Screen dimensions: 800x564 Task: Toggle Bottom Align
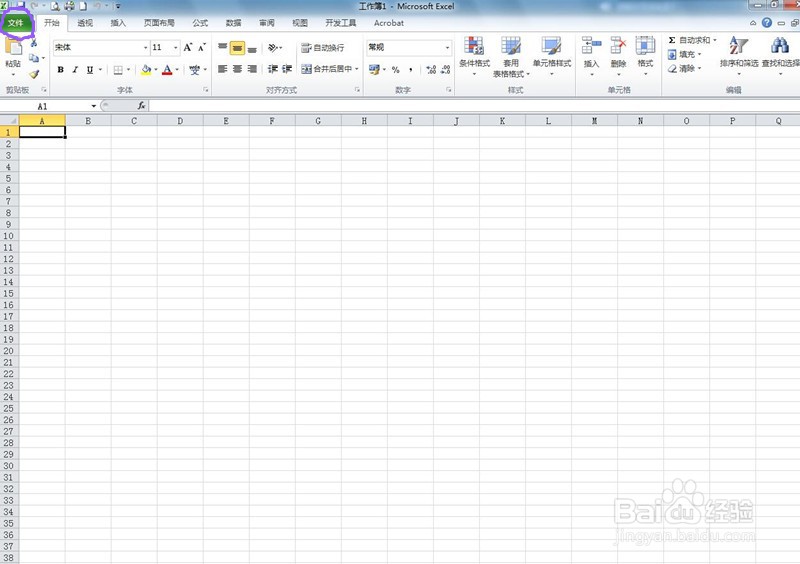click(x=252, y=48)
